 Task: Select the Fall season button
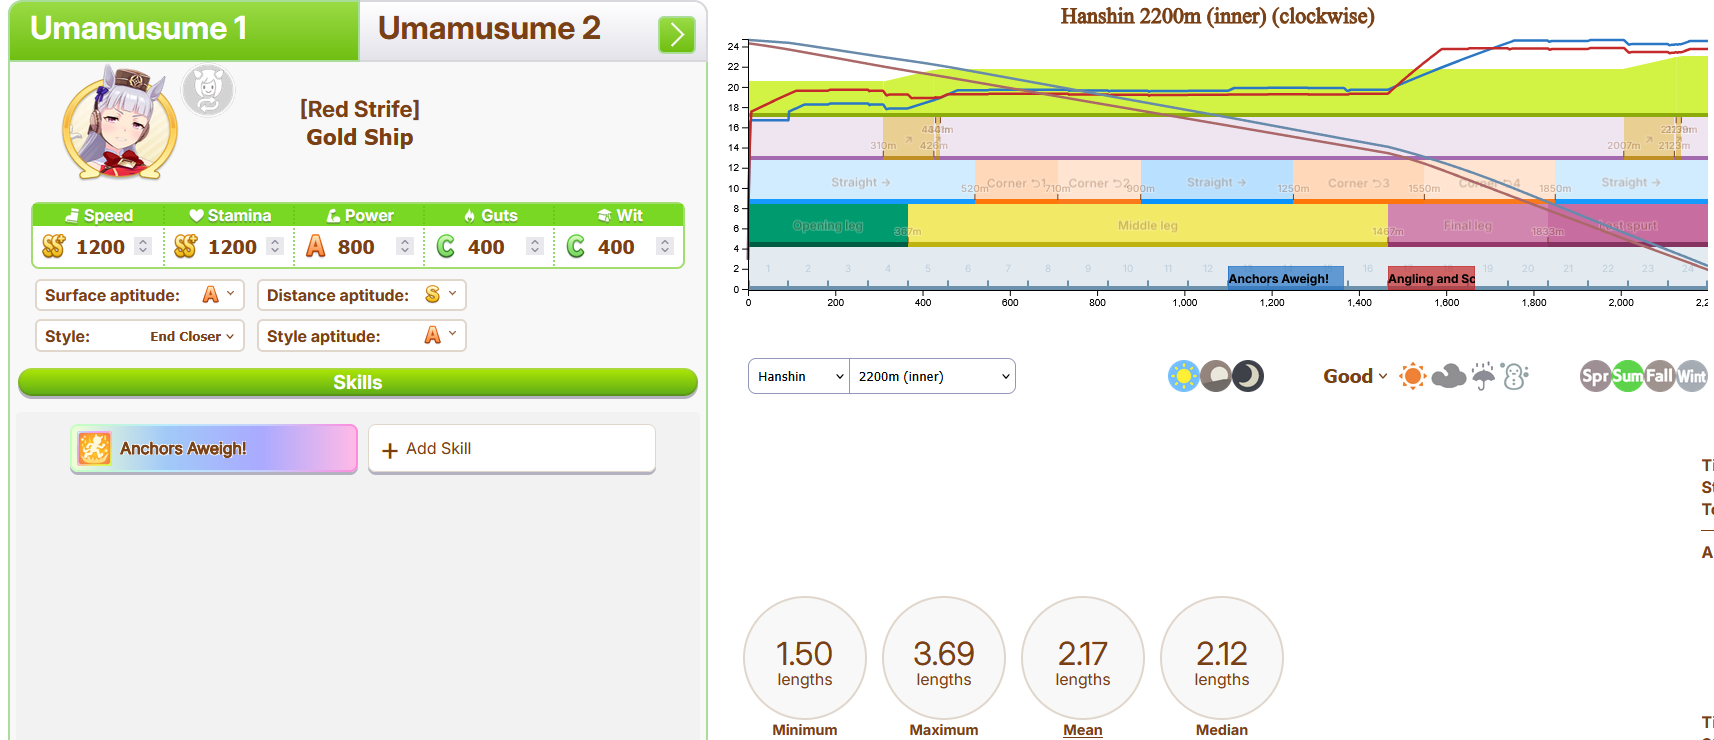click(1660, 376)
